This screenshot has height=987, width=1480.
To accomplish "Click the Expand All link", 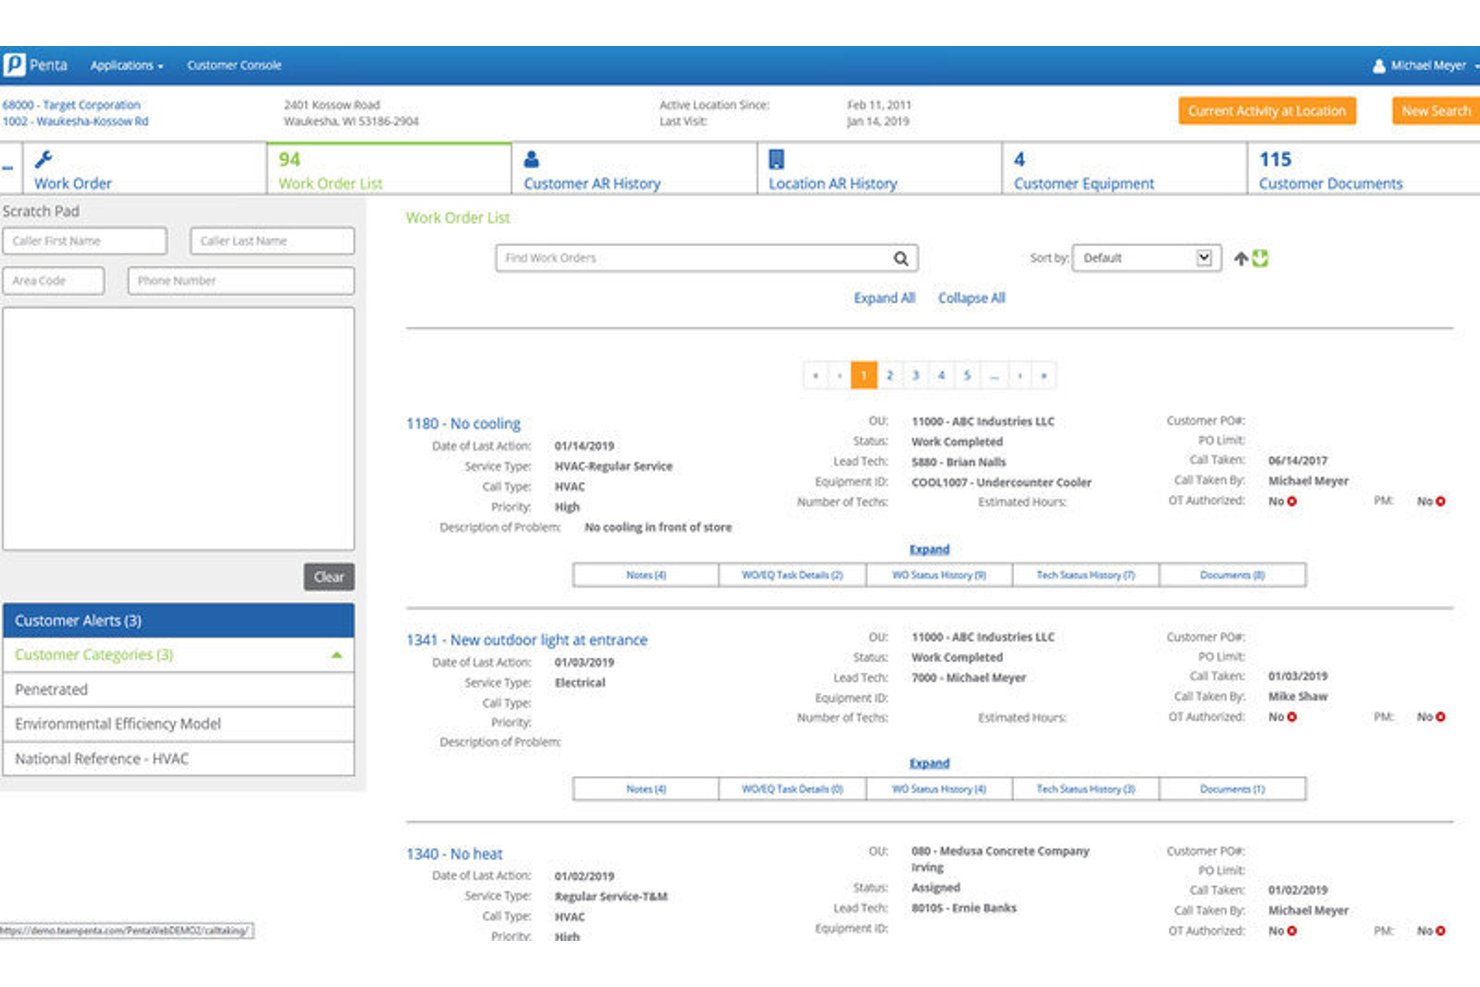I will coord(884,298).
